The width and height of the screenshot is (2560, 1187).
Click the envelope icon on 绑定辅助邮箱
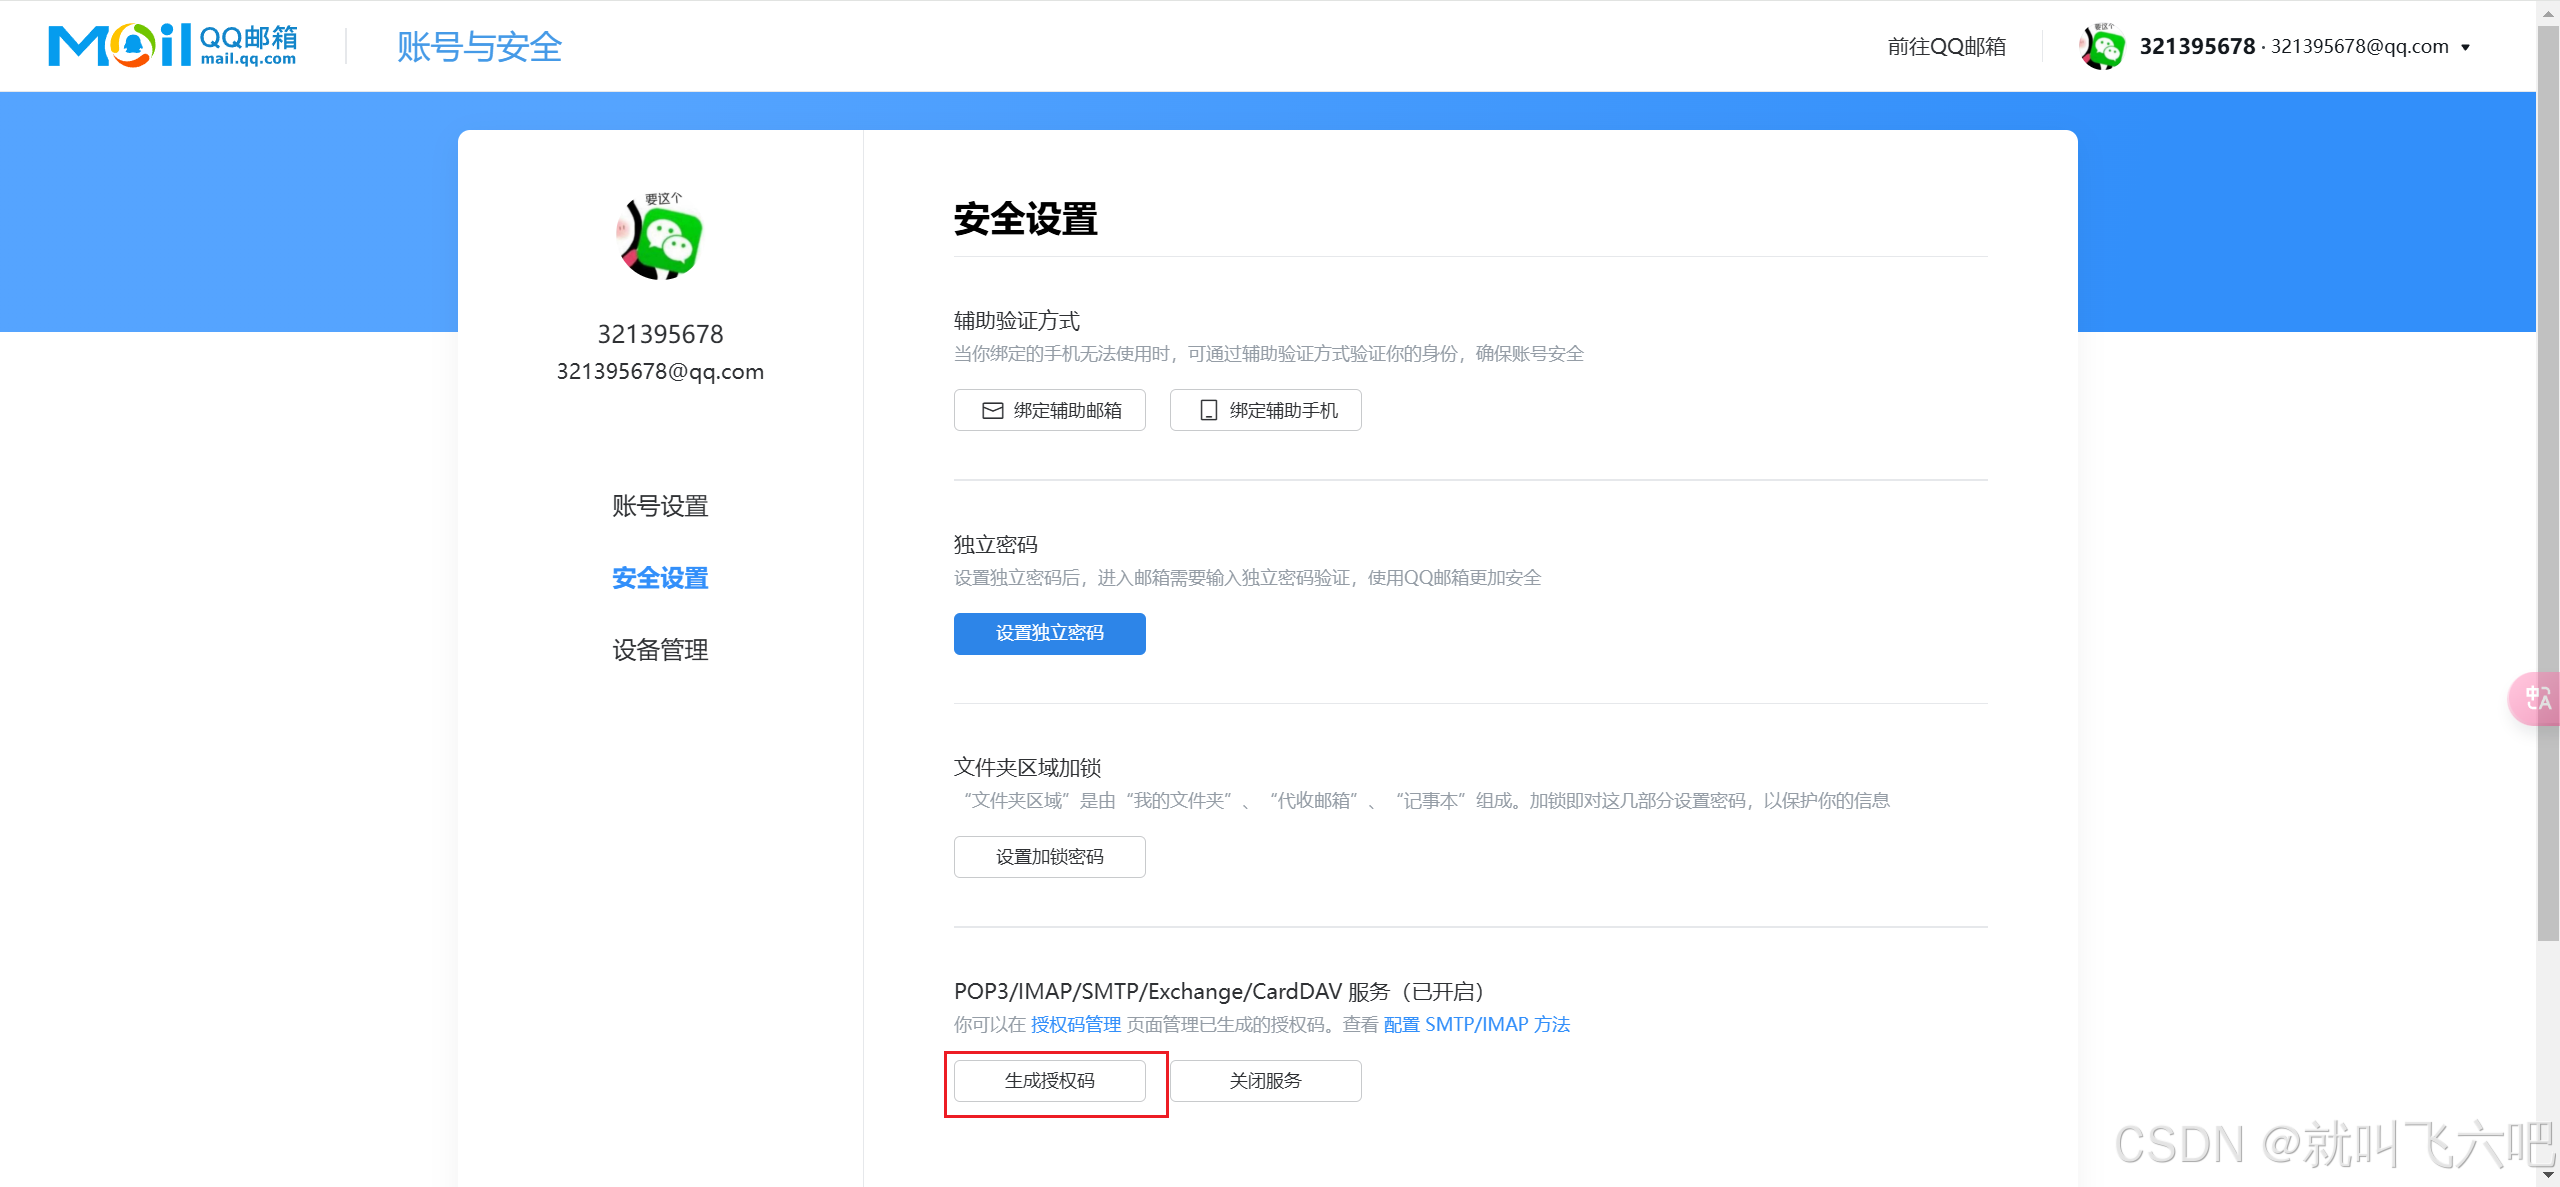coord(992,411)
